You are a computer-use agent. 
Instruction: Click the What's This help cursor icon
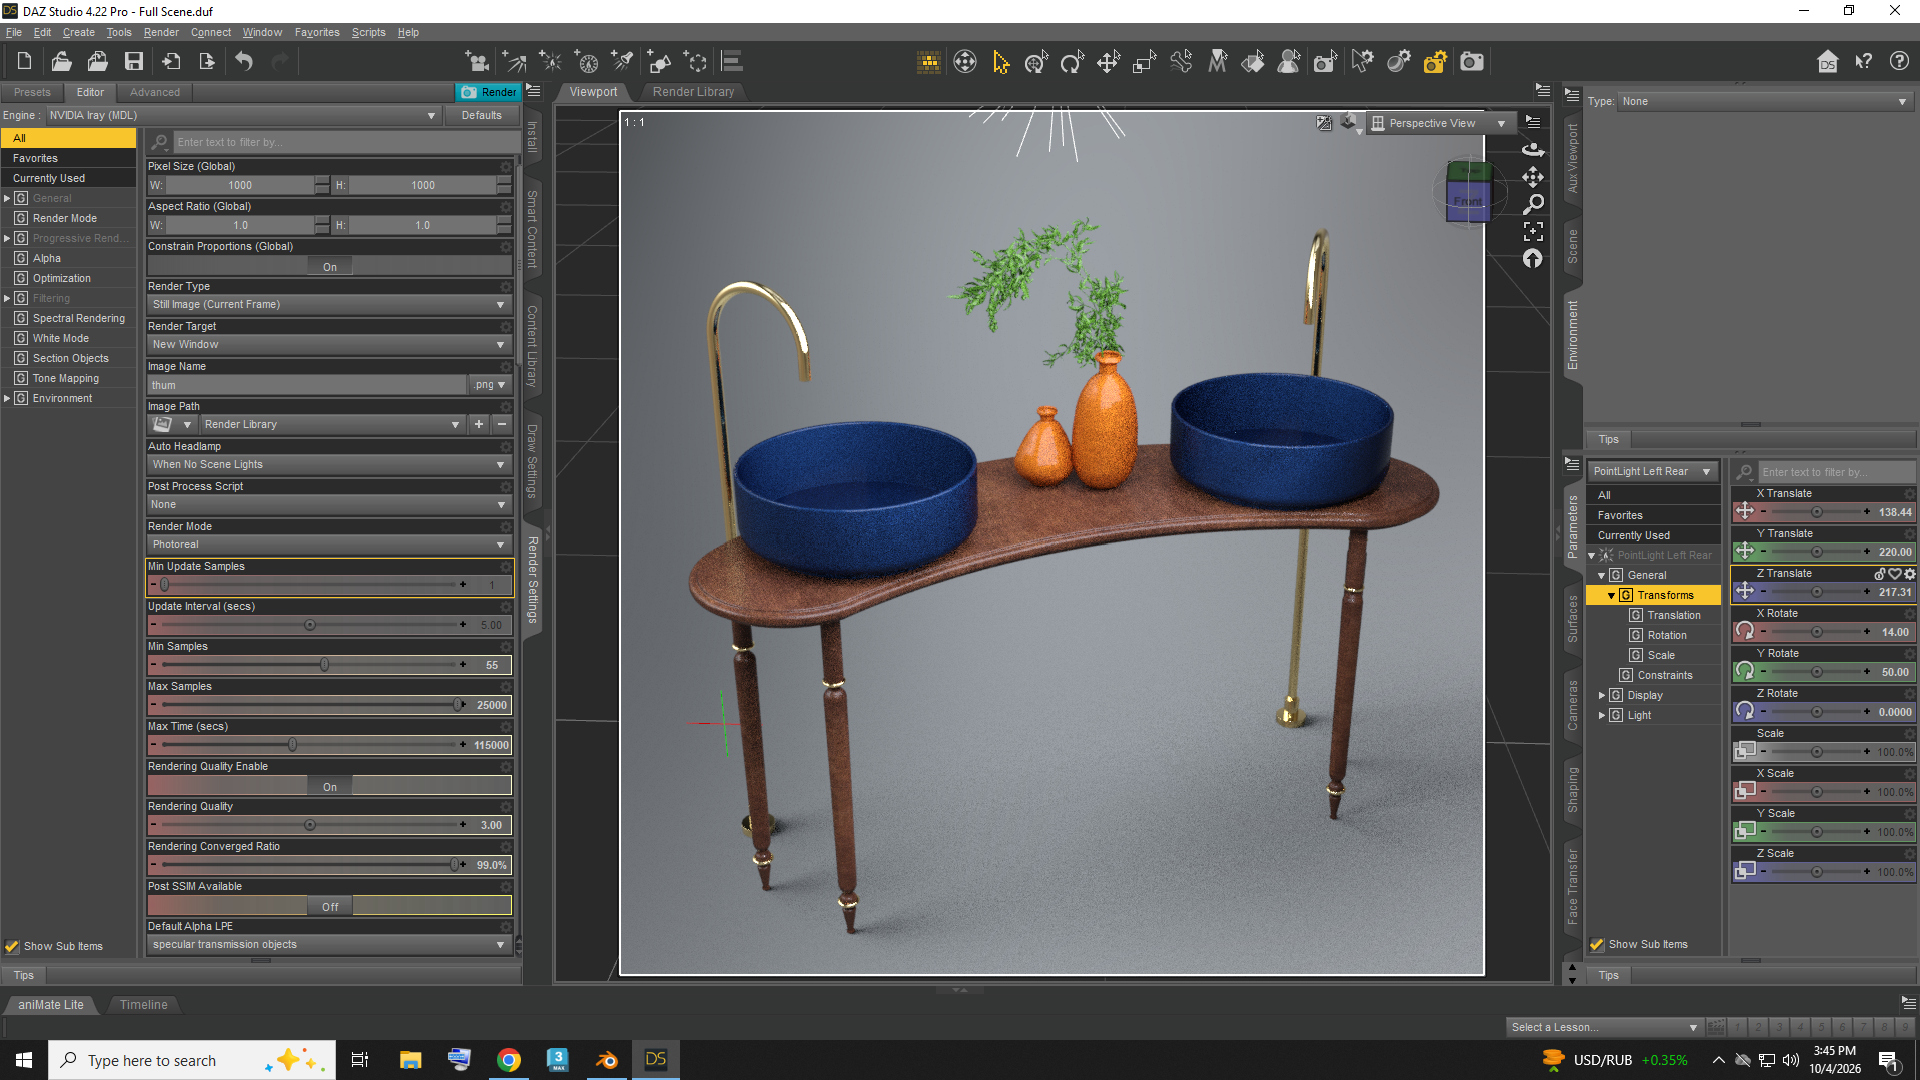point(1863,62)
